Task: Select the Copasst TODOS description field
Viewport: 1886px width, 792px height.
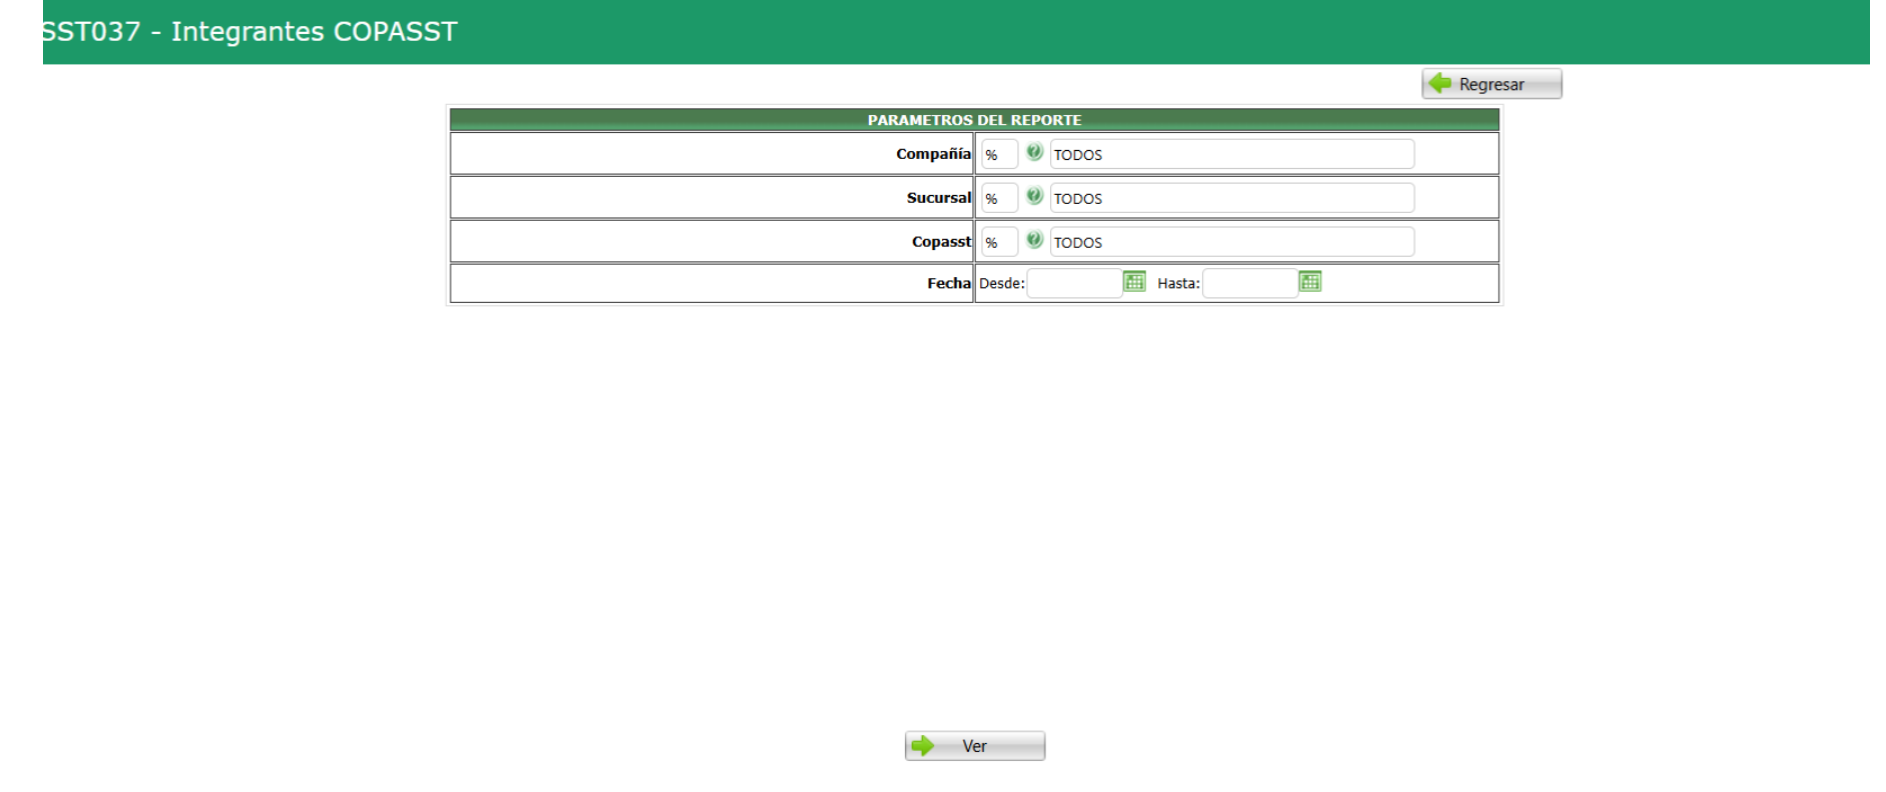Action: coord(1232,242)
